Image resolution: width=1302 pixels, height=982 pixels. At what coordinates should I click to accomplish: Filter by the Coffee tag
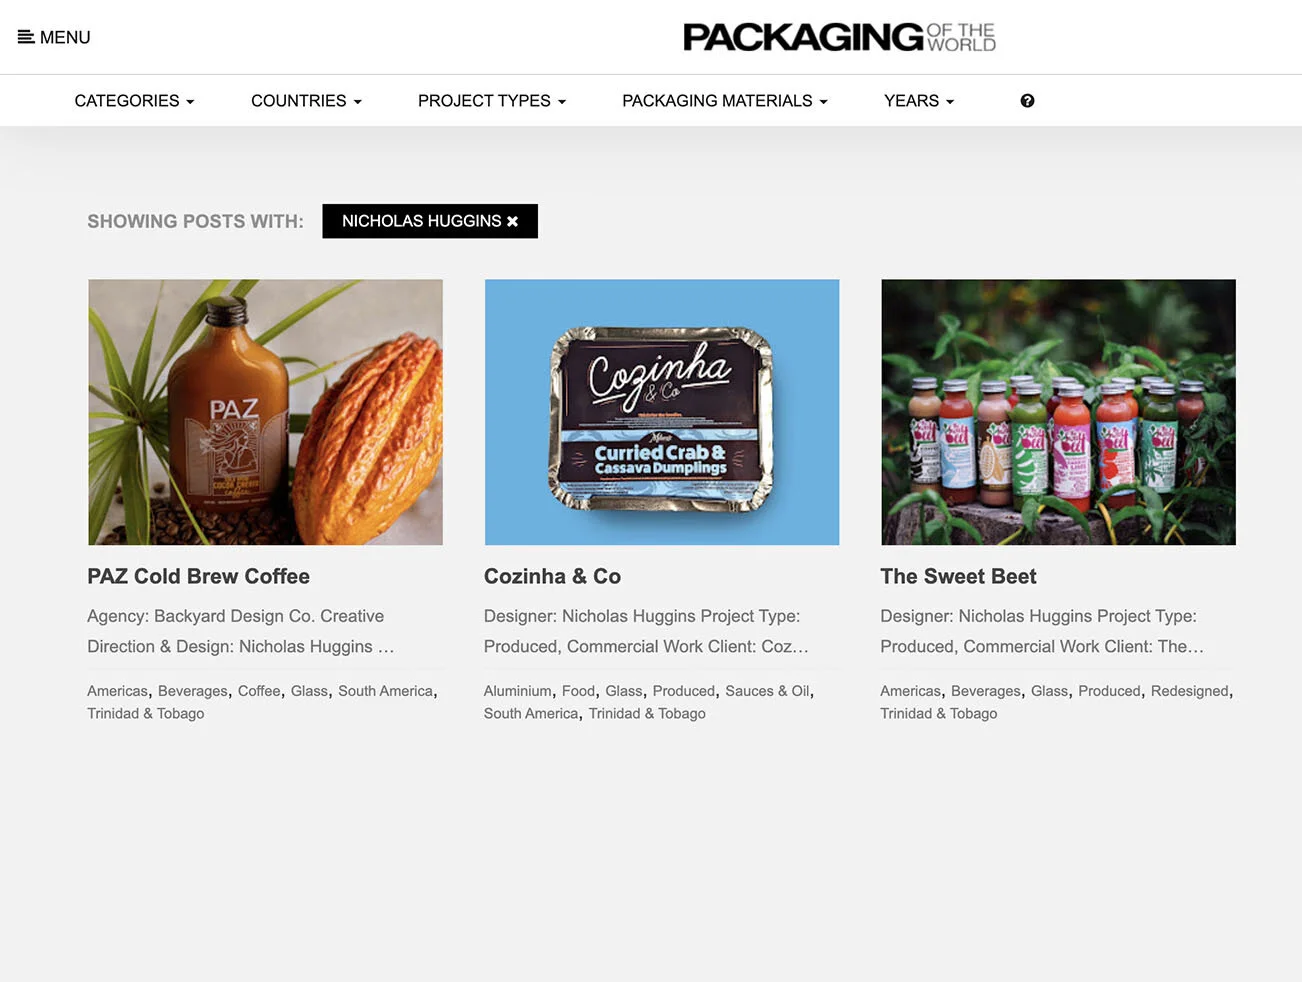pos(259,691)
